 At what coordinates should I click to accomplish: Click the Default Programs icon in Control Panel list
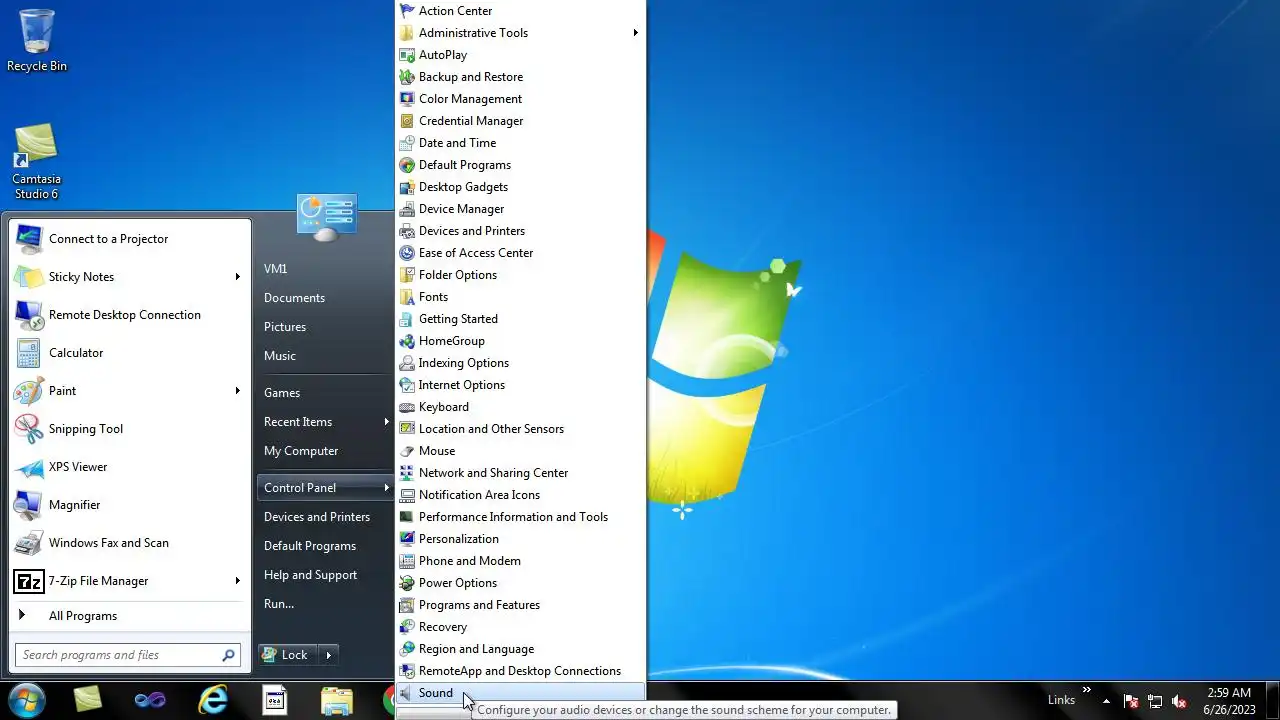coord(407,165)
